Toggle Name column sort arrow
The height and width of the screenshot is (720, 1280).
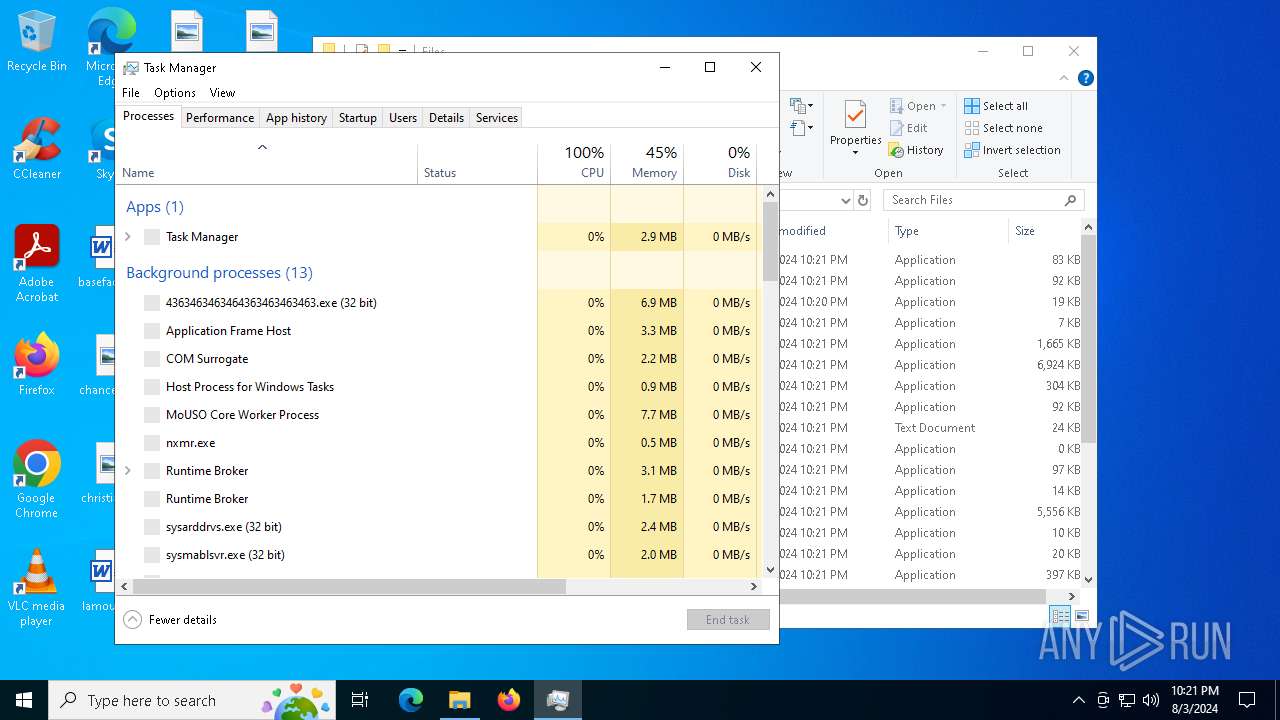(x=262, y=148)
